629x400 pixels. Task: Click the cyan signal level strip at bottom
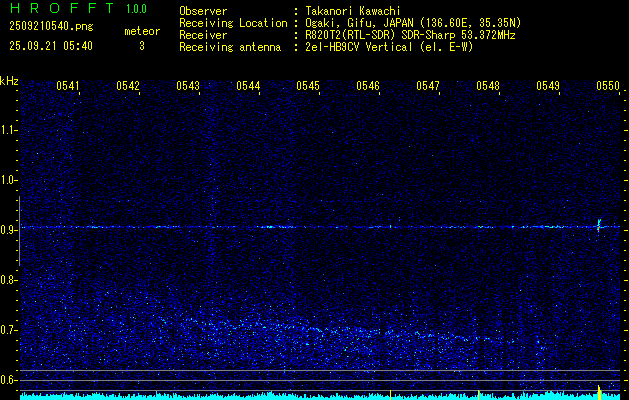coord(320,396)
